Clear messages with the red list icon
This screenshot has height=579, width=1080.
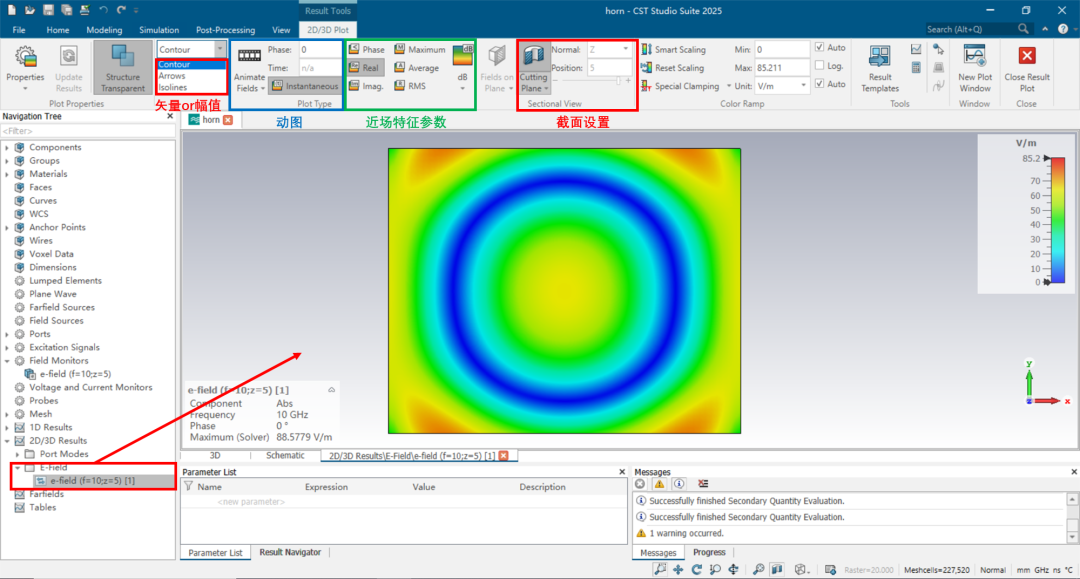pyautogui.click(x=704, y=484)
